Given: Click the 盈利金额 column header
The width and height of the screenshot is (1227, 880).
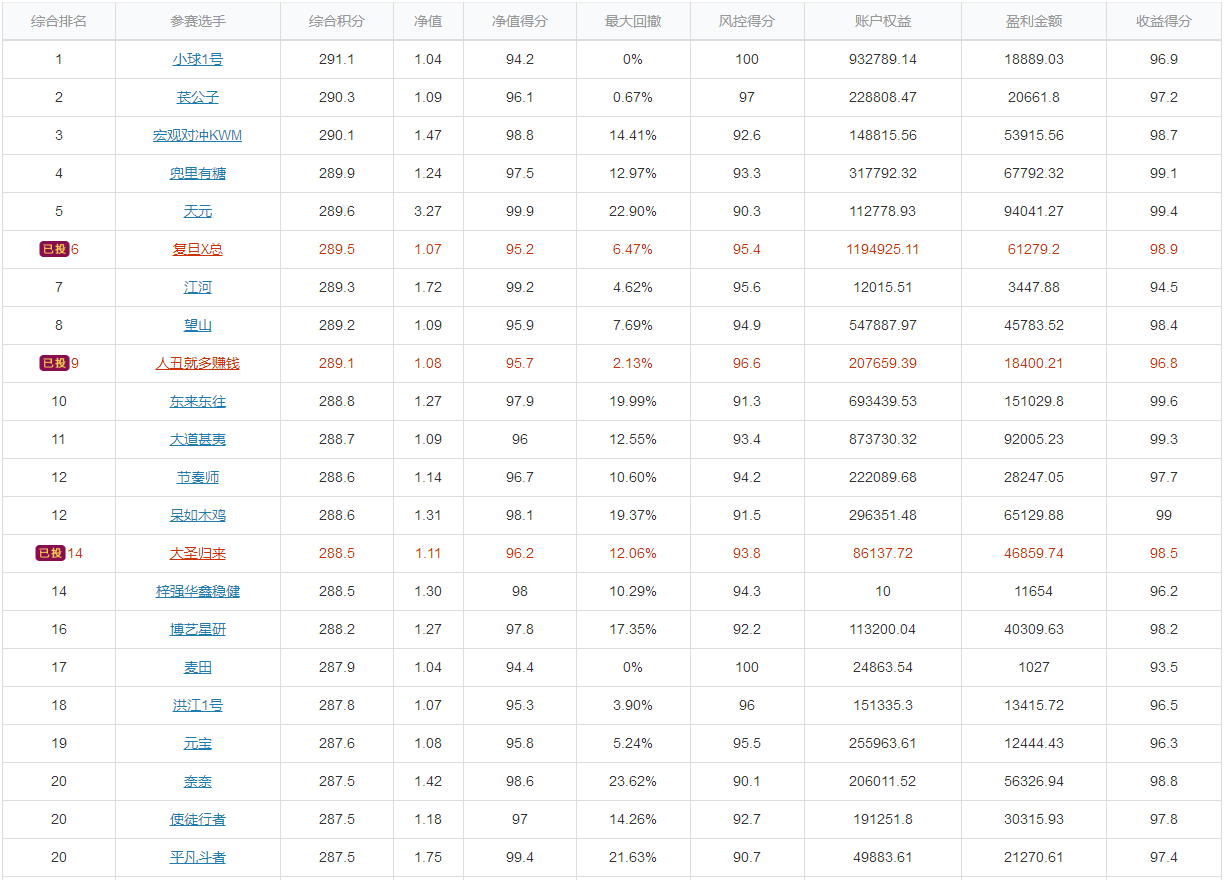Looking at the screenshot, I should point(1033,21).
